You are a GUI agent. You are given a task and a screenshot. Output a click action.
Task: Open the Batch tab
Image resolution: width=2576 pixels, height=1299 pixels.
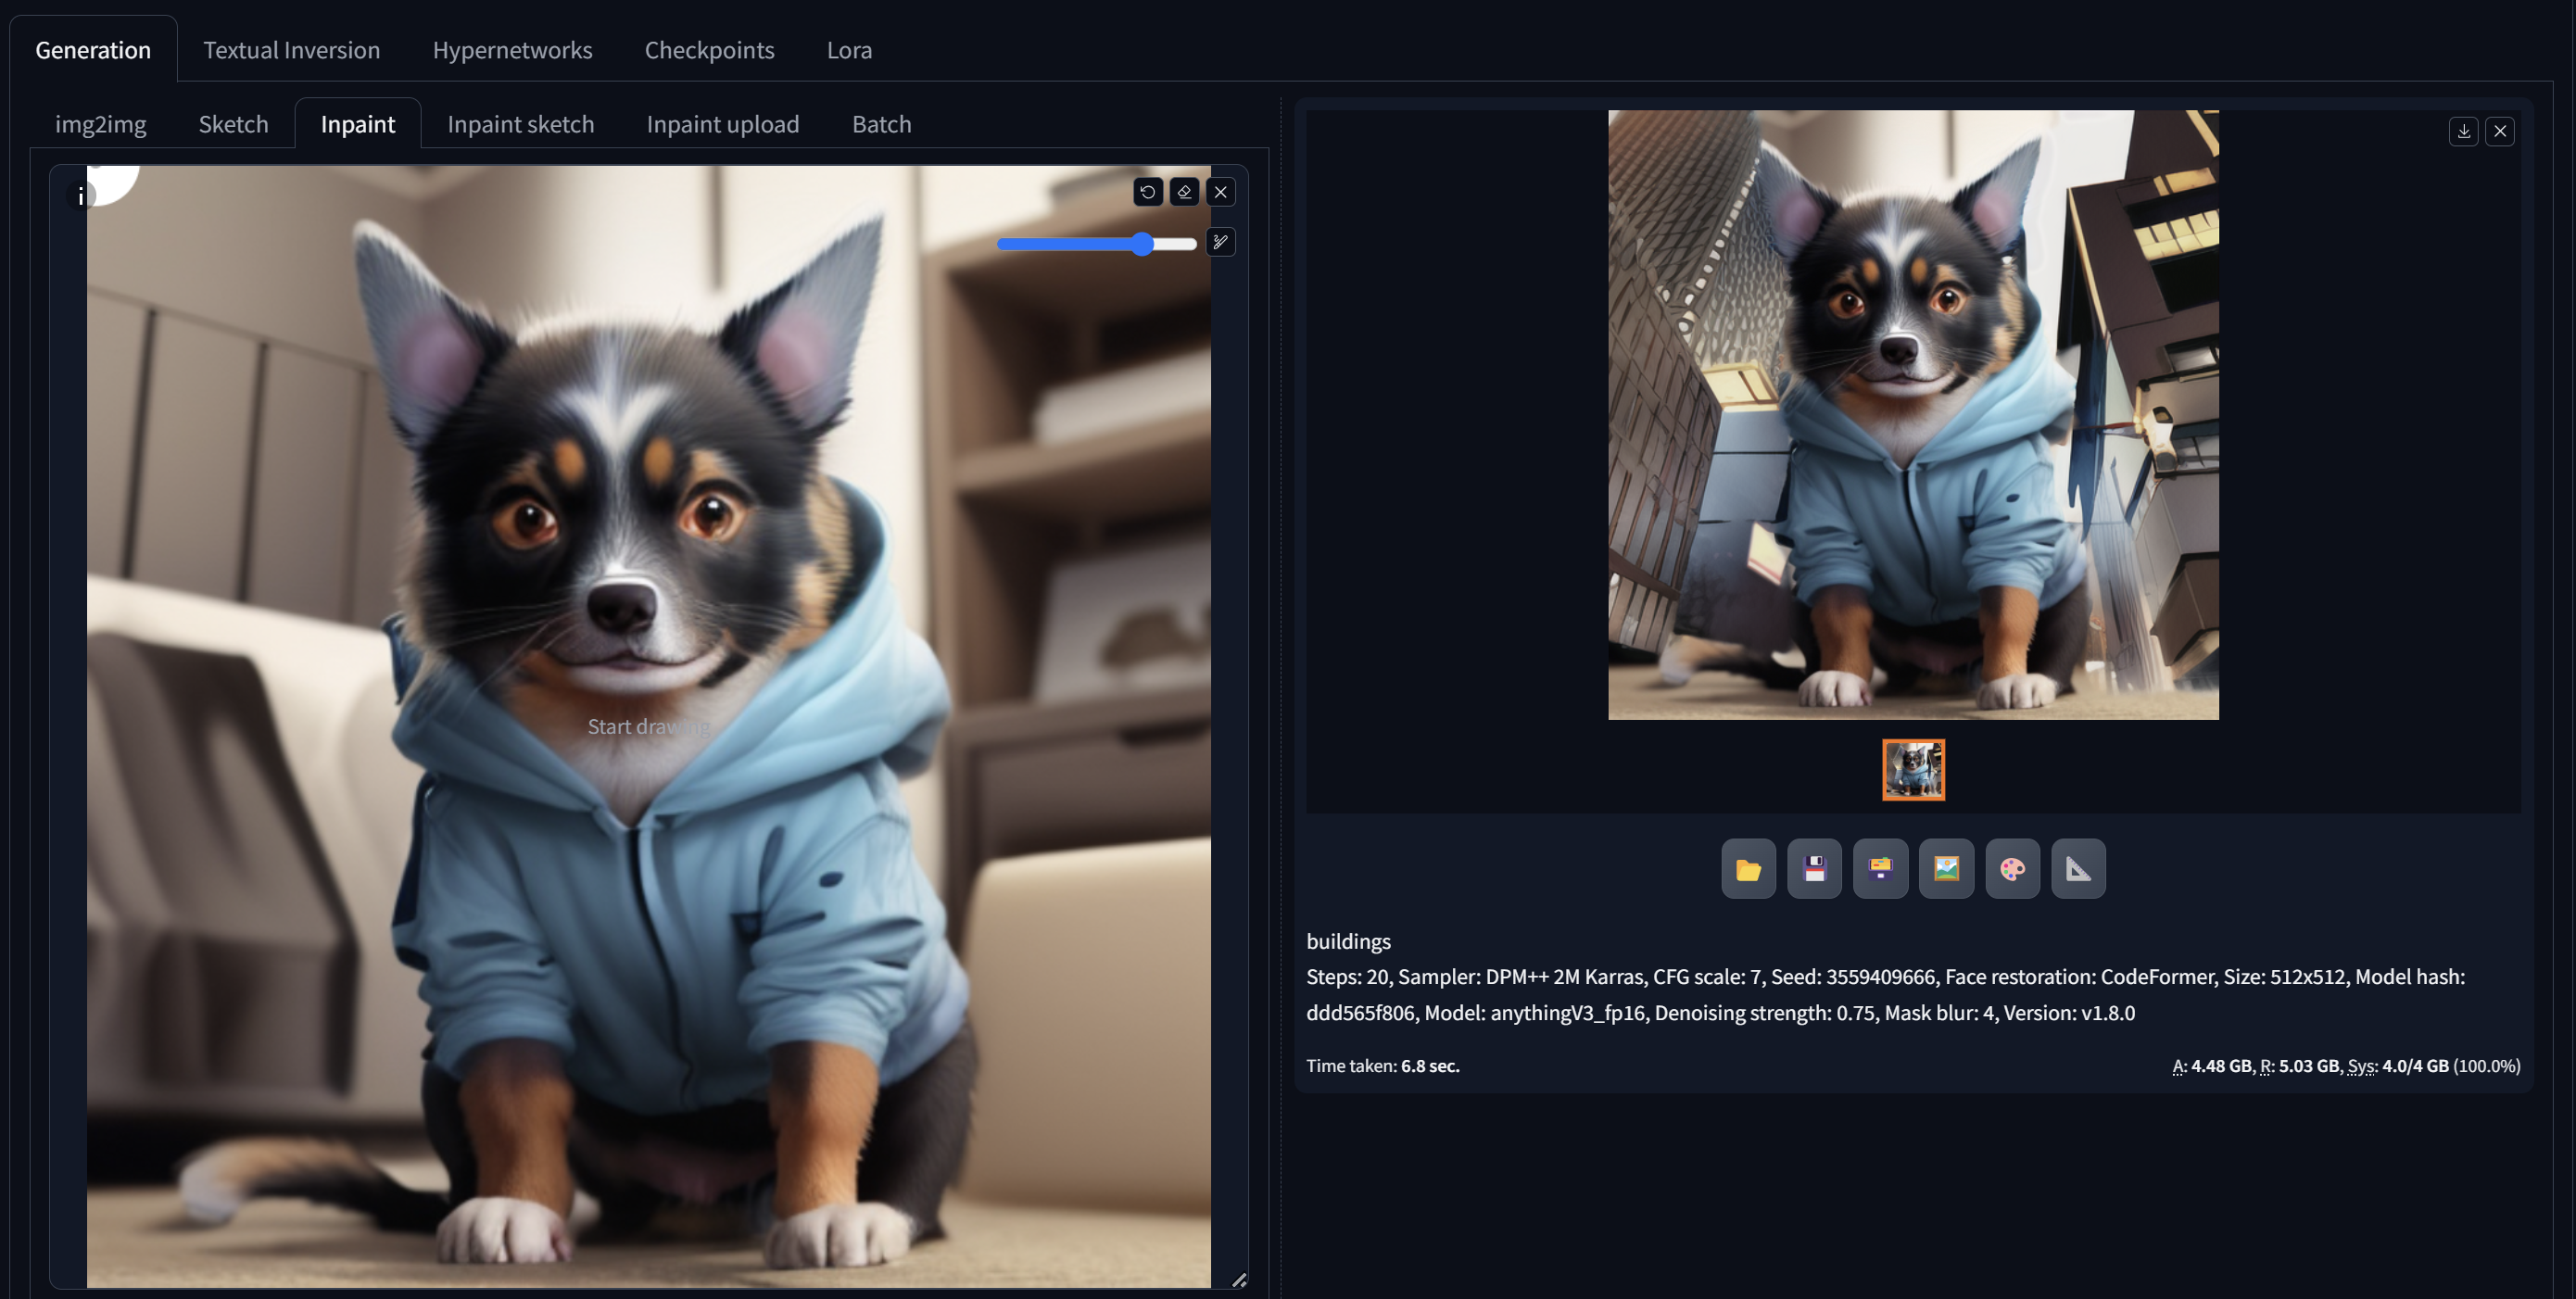[881, 124]
